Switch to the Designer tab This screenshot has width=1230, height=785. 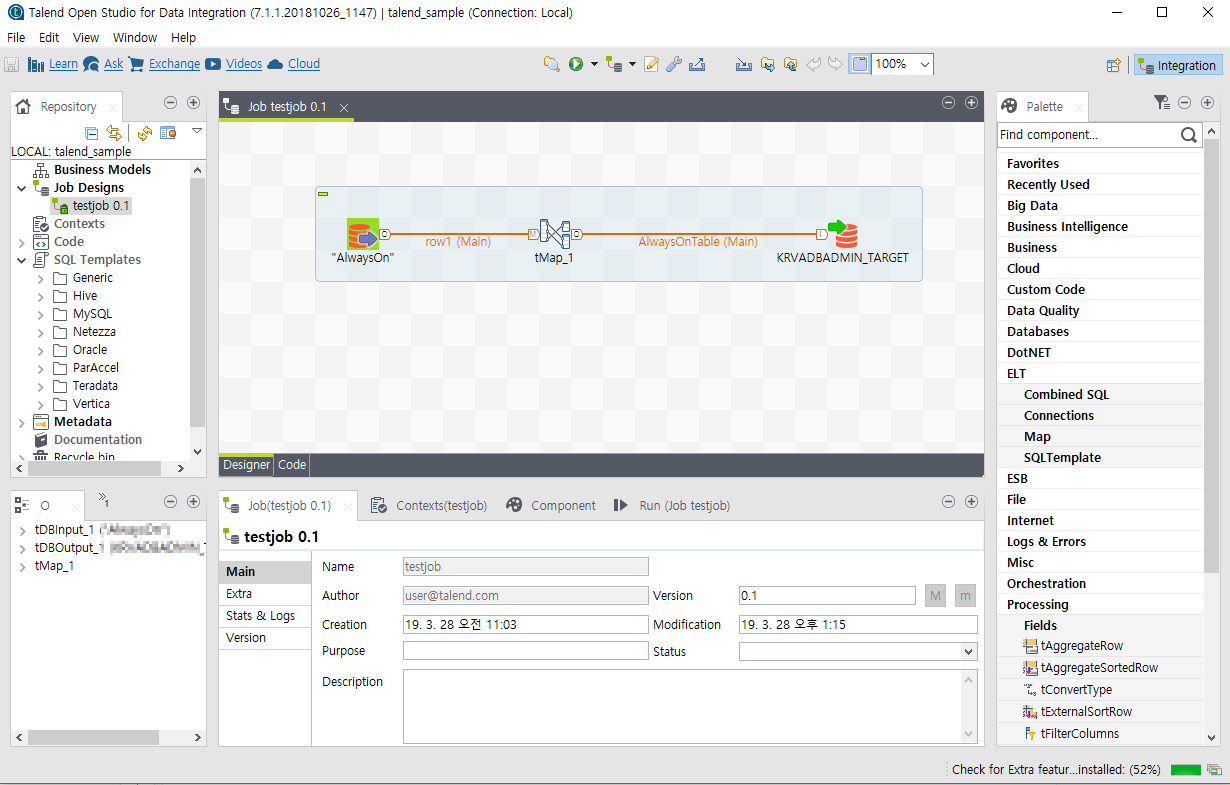point(246,465)
